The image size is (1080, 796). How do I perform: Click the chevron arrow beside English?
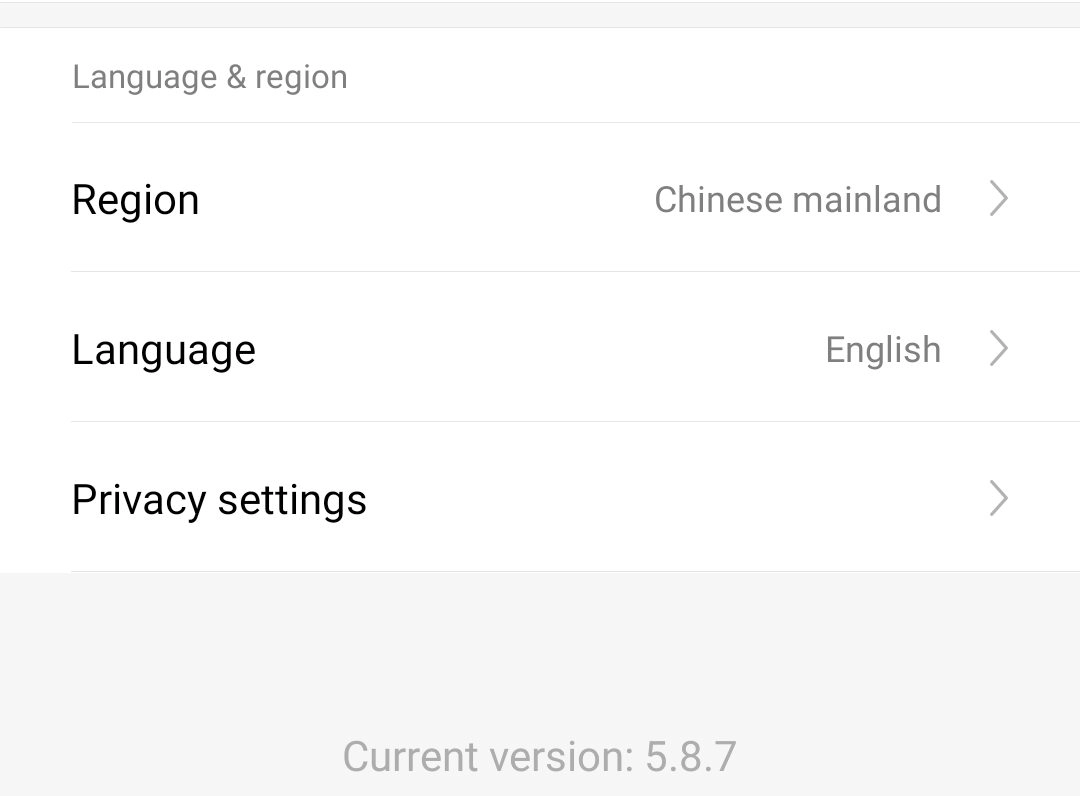tap(998, 349)
